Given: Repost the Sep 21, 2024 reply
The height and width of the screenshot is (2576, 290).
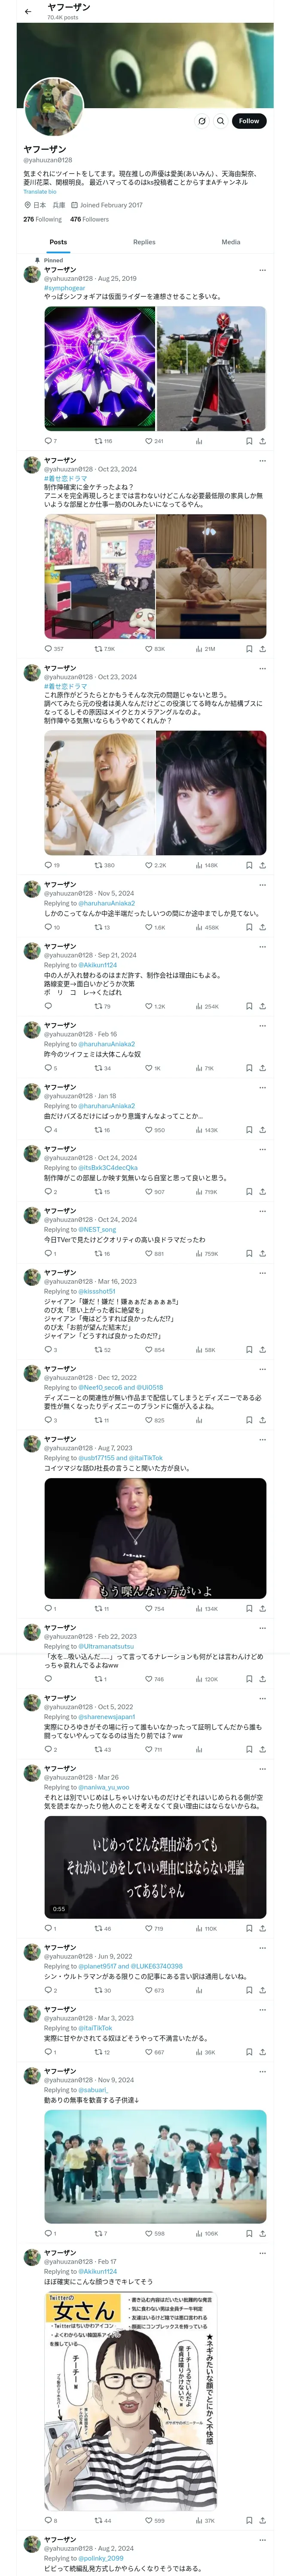Looking at the screenshot, I should [x=99, y=1006].
